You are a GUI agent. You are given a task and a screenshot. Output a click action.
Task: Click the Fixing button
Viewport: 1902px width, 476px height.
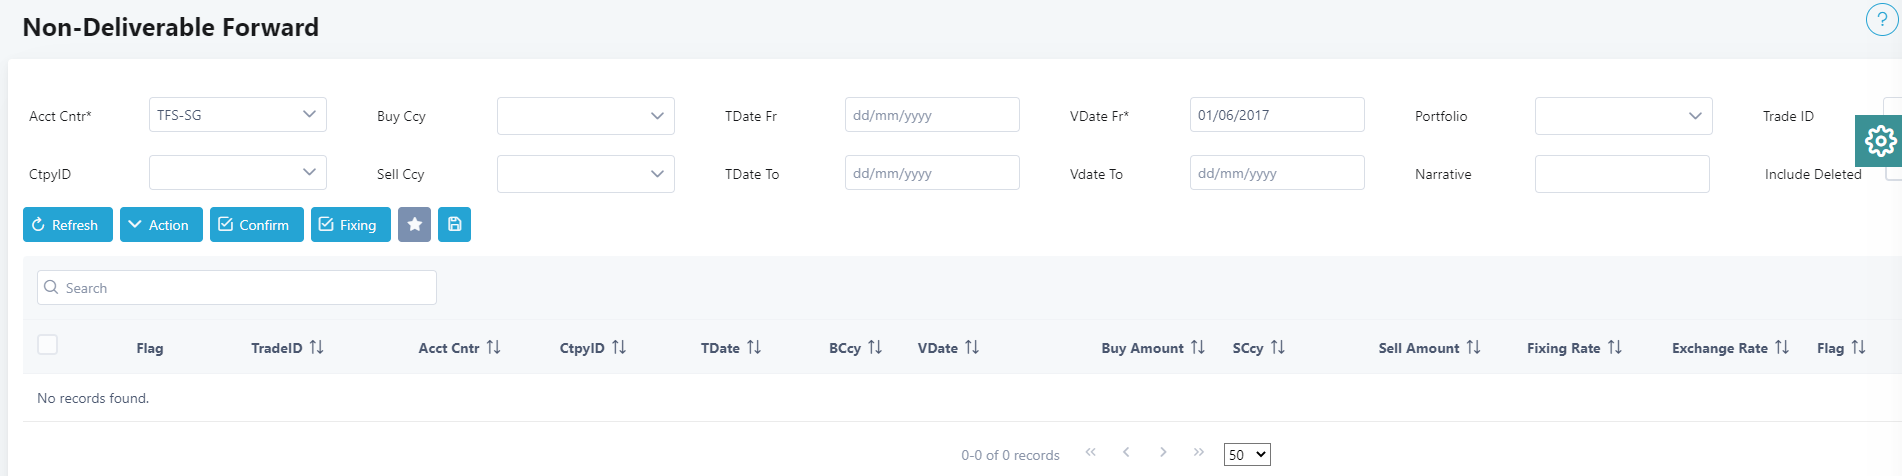[x=350, y=225]
